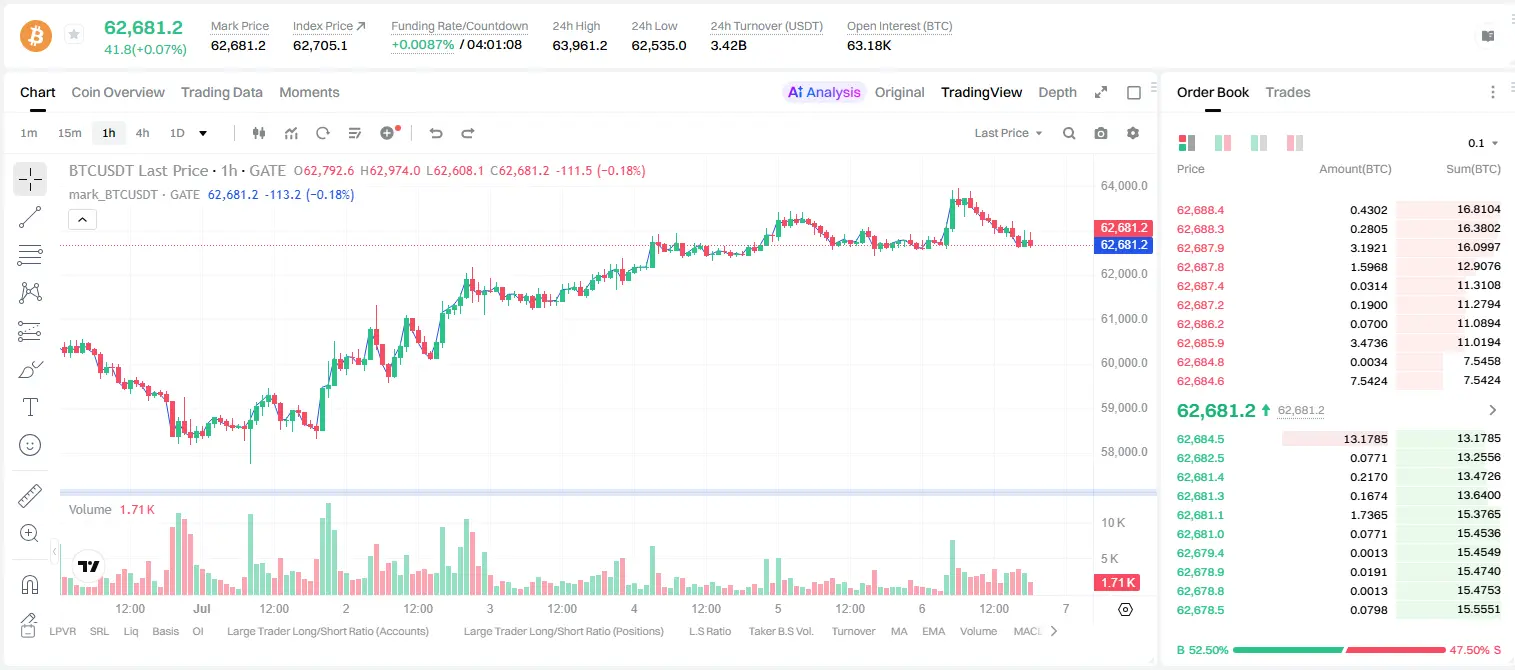Take a chart snapshot with camera icon
The image size is (1515, 670).
click(1101, 133)
